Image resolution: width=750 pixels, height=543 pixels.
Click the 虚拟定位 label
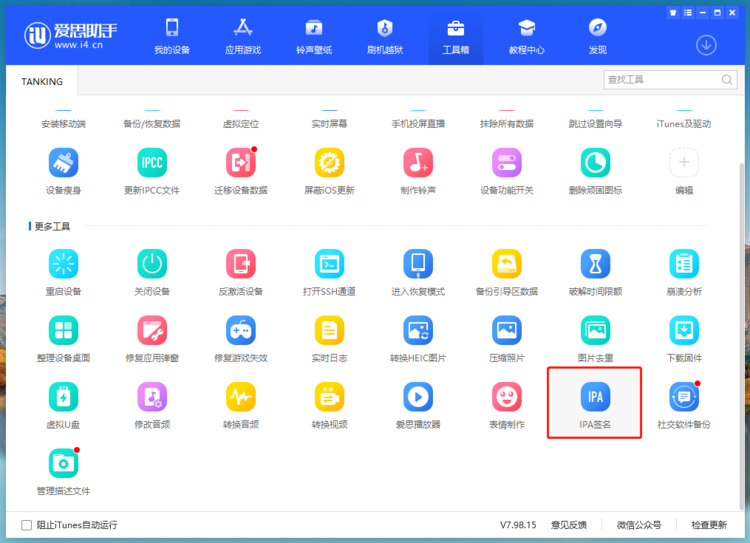(x=241, y=124)
